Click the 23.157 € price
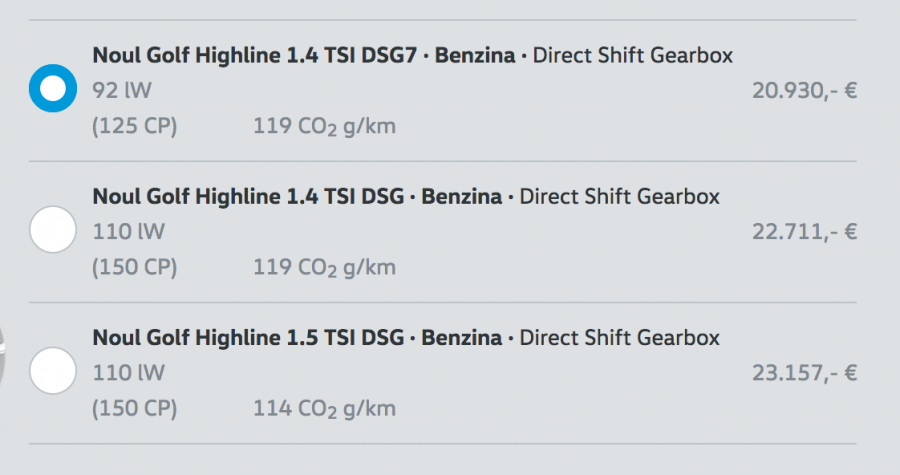 coord(804,373)
